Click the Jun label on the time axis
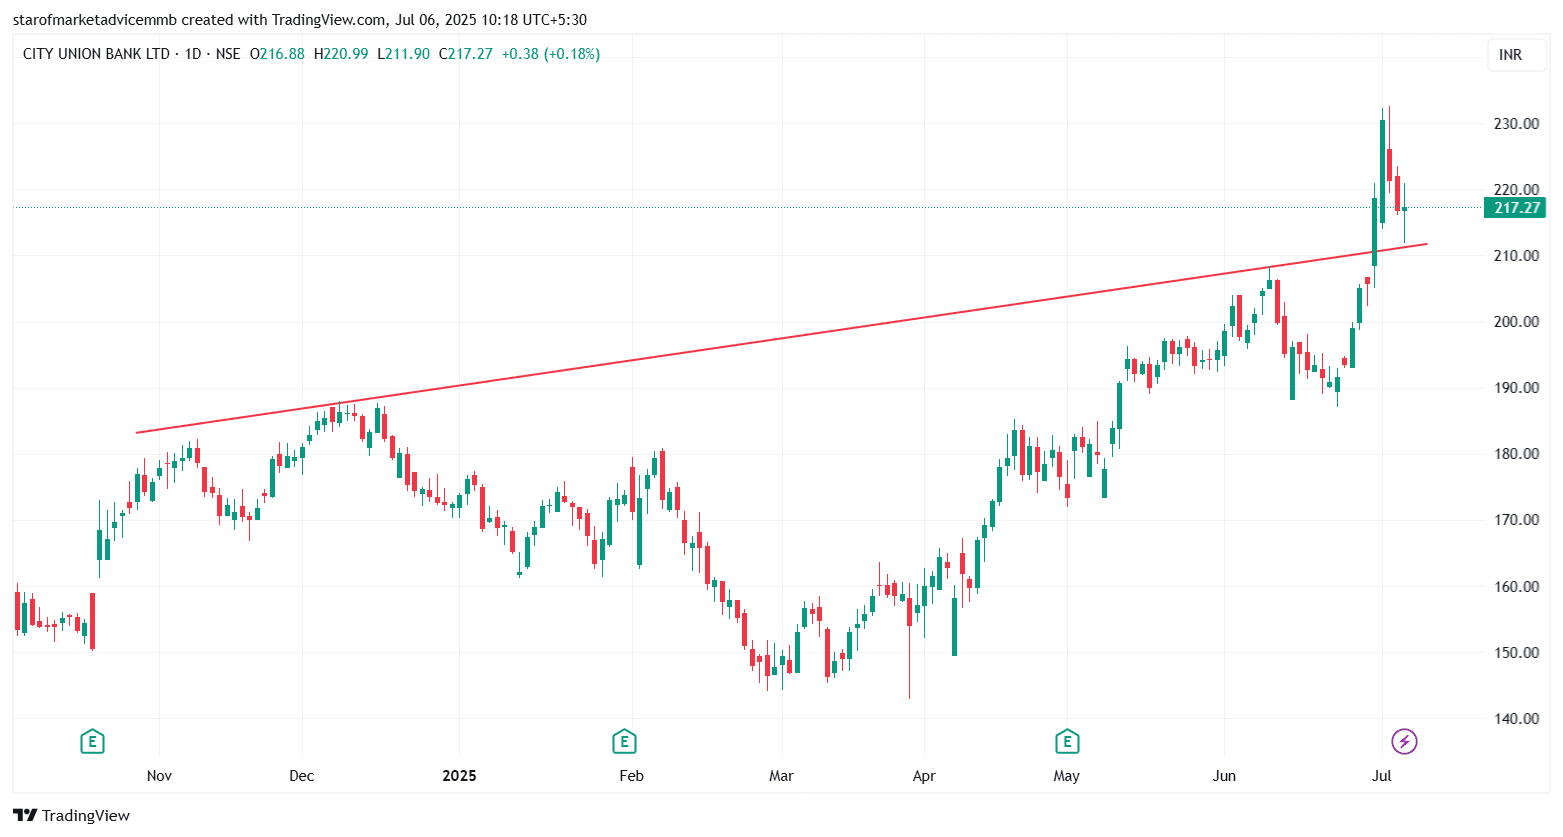Viewport: 1563px width, 837px height. [1224, 776]
